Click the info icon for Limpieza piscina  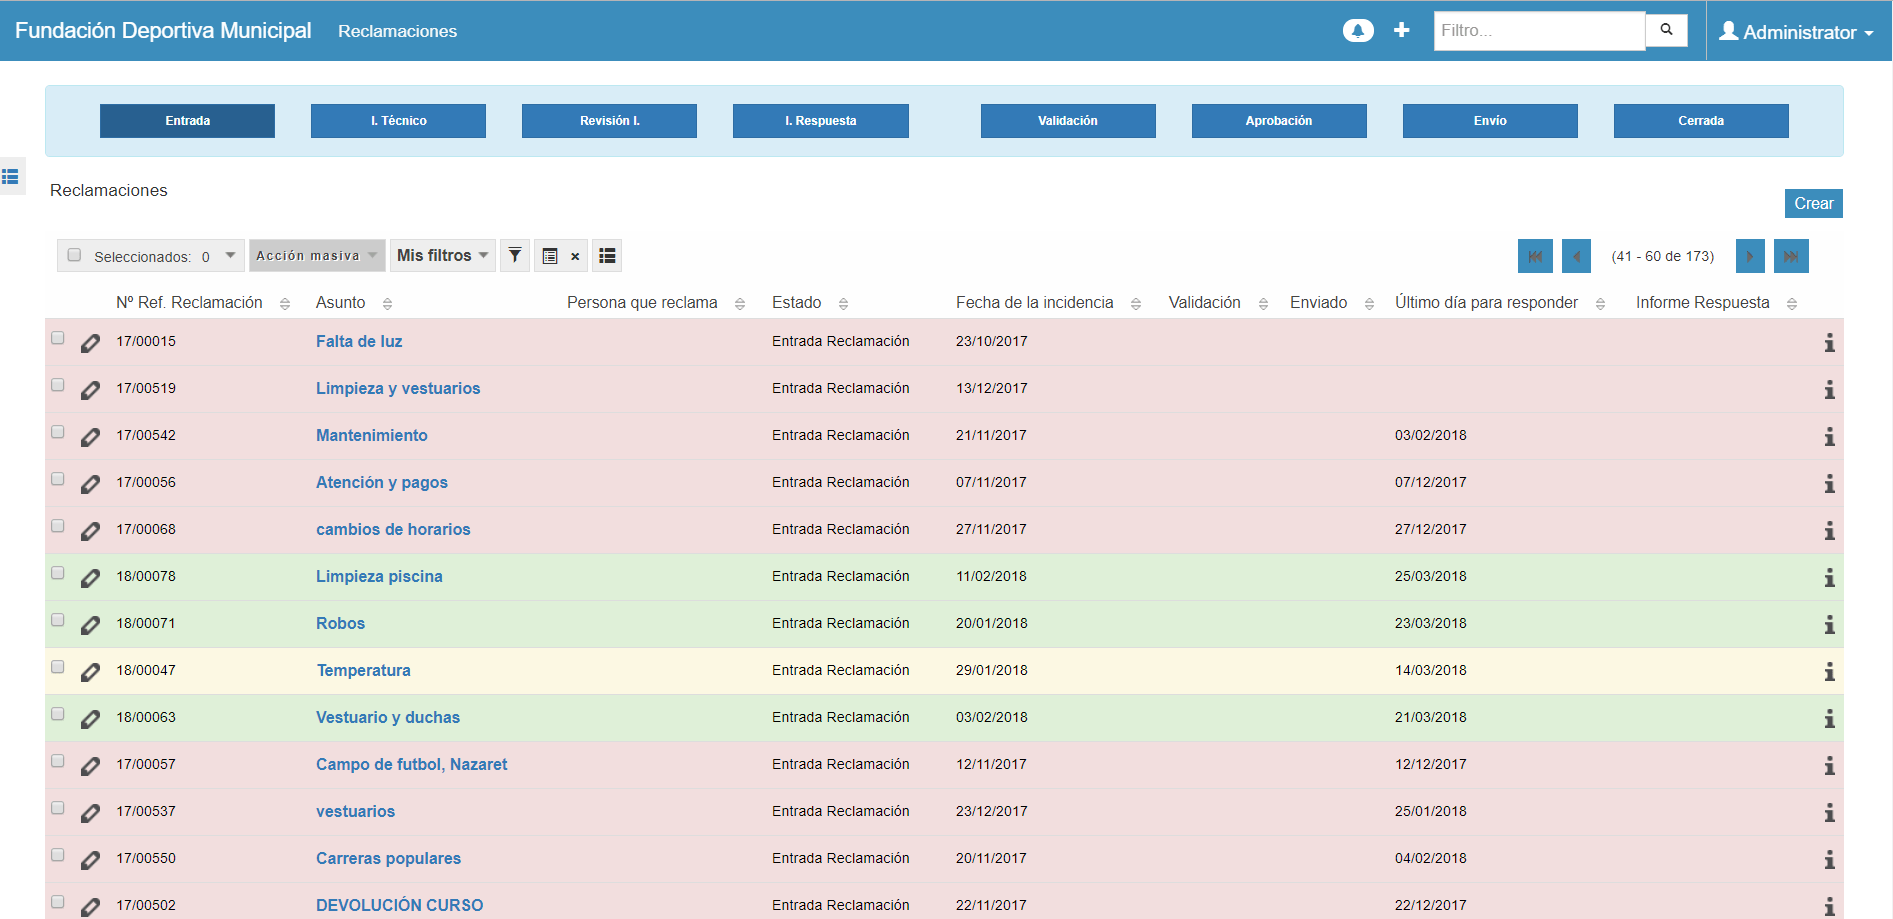pyautogui.click(x=1830, y=577)
